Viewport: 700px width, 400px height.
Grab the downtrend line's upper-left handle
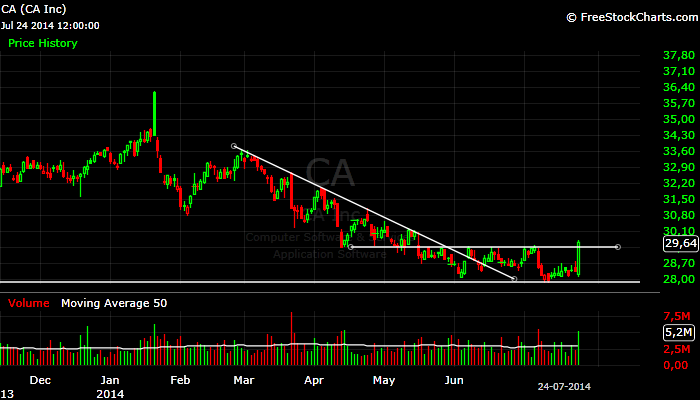pos(234,146)
